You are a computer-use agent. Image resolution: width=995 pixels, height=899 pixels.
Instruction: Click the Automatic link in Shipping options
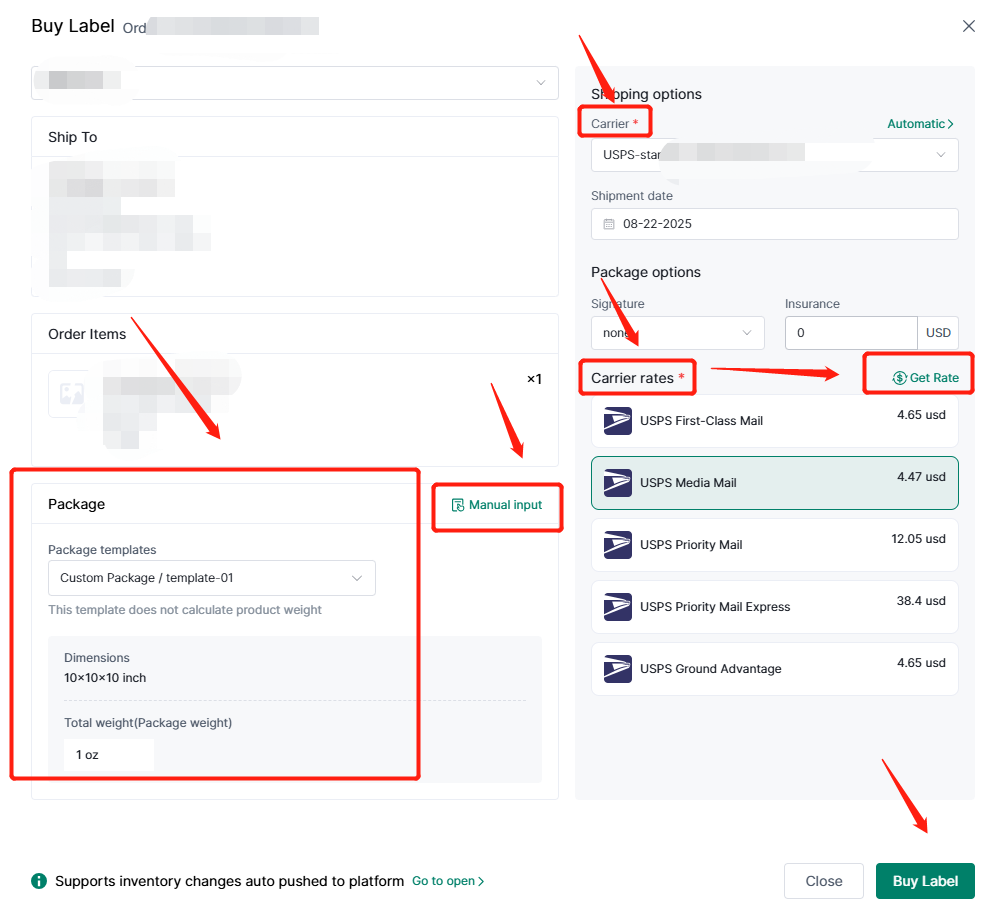click(920, 124)
